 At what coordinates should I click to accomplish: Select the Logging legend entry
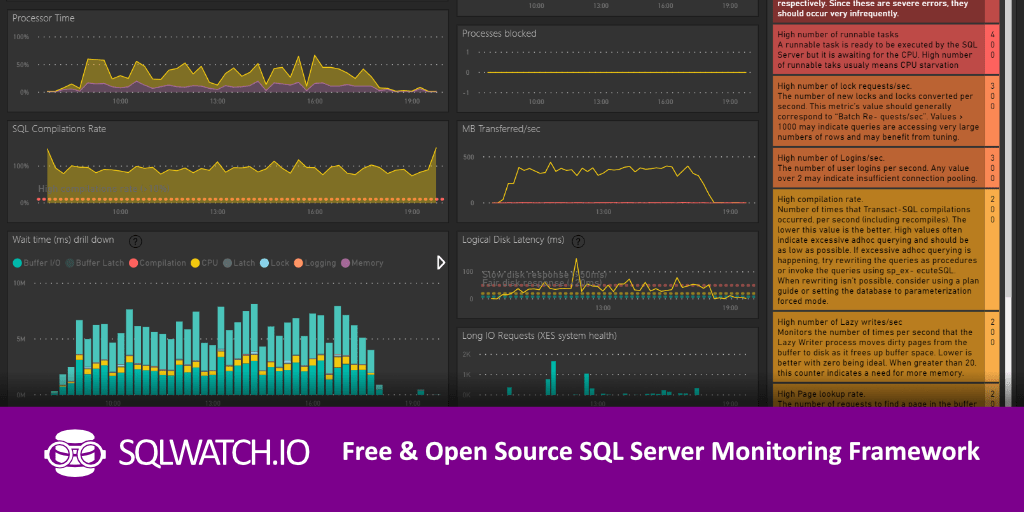[x=315, y=263]
